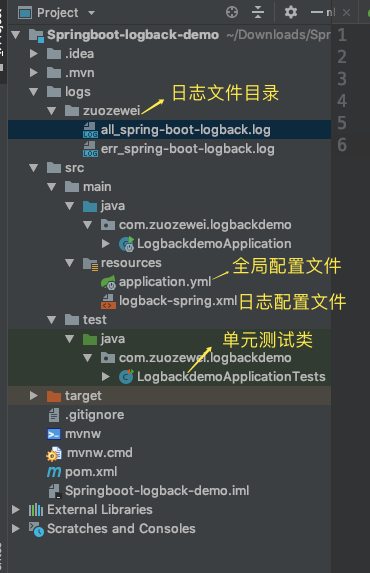
Task: Click the blue main java source folder icon
Action: tap(90, 206)
